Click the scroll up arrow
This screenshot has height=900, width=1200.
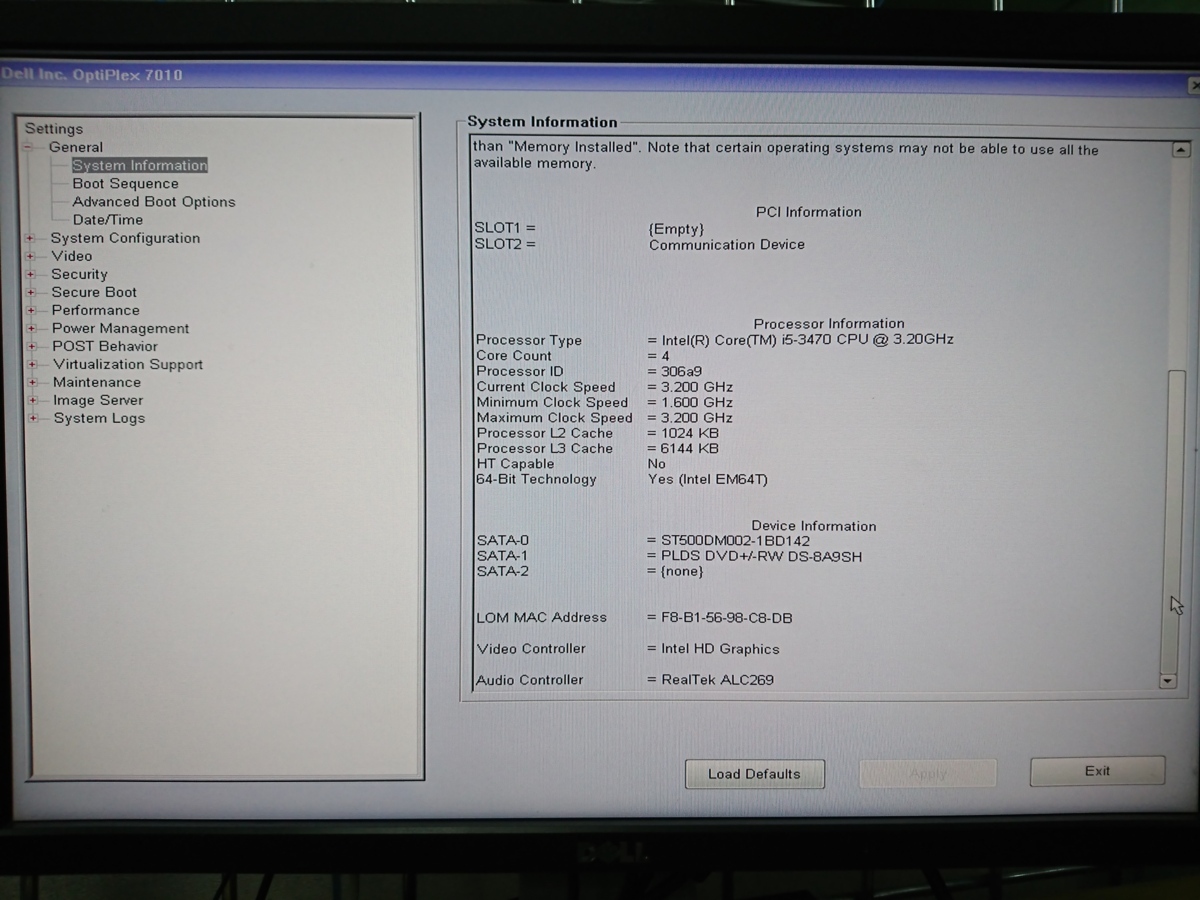tap(1180, 150)
